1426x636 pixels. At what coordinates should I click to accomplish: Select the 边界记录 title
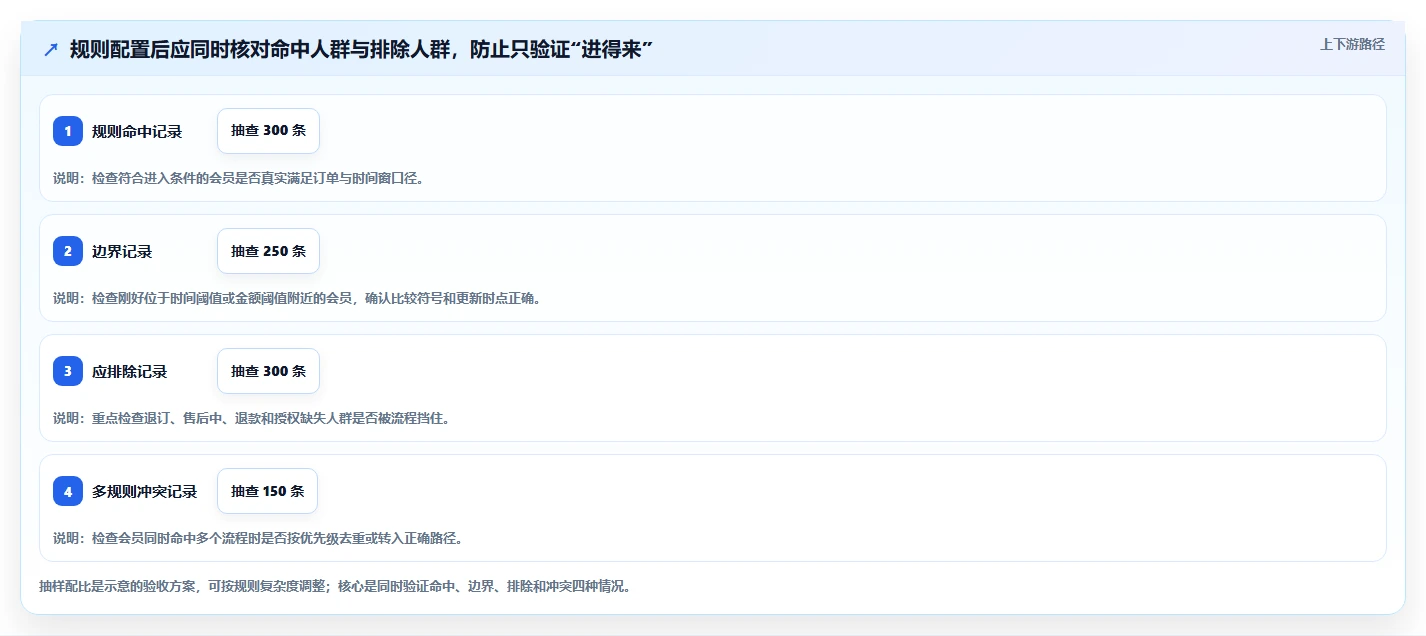point(122,251)
